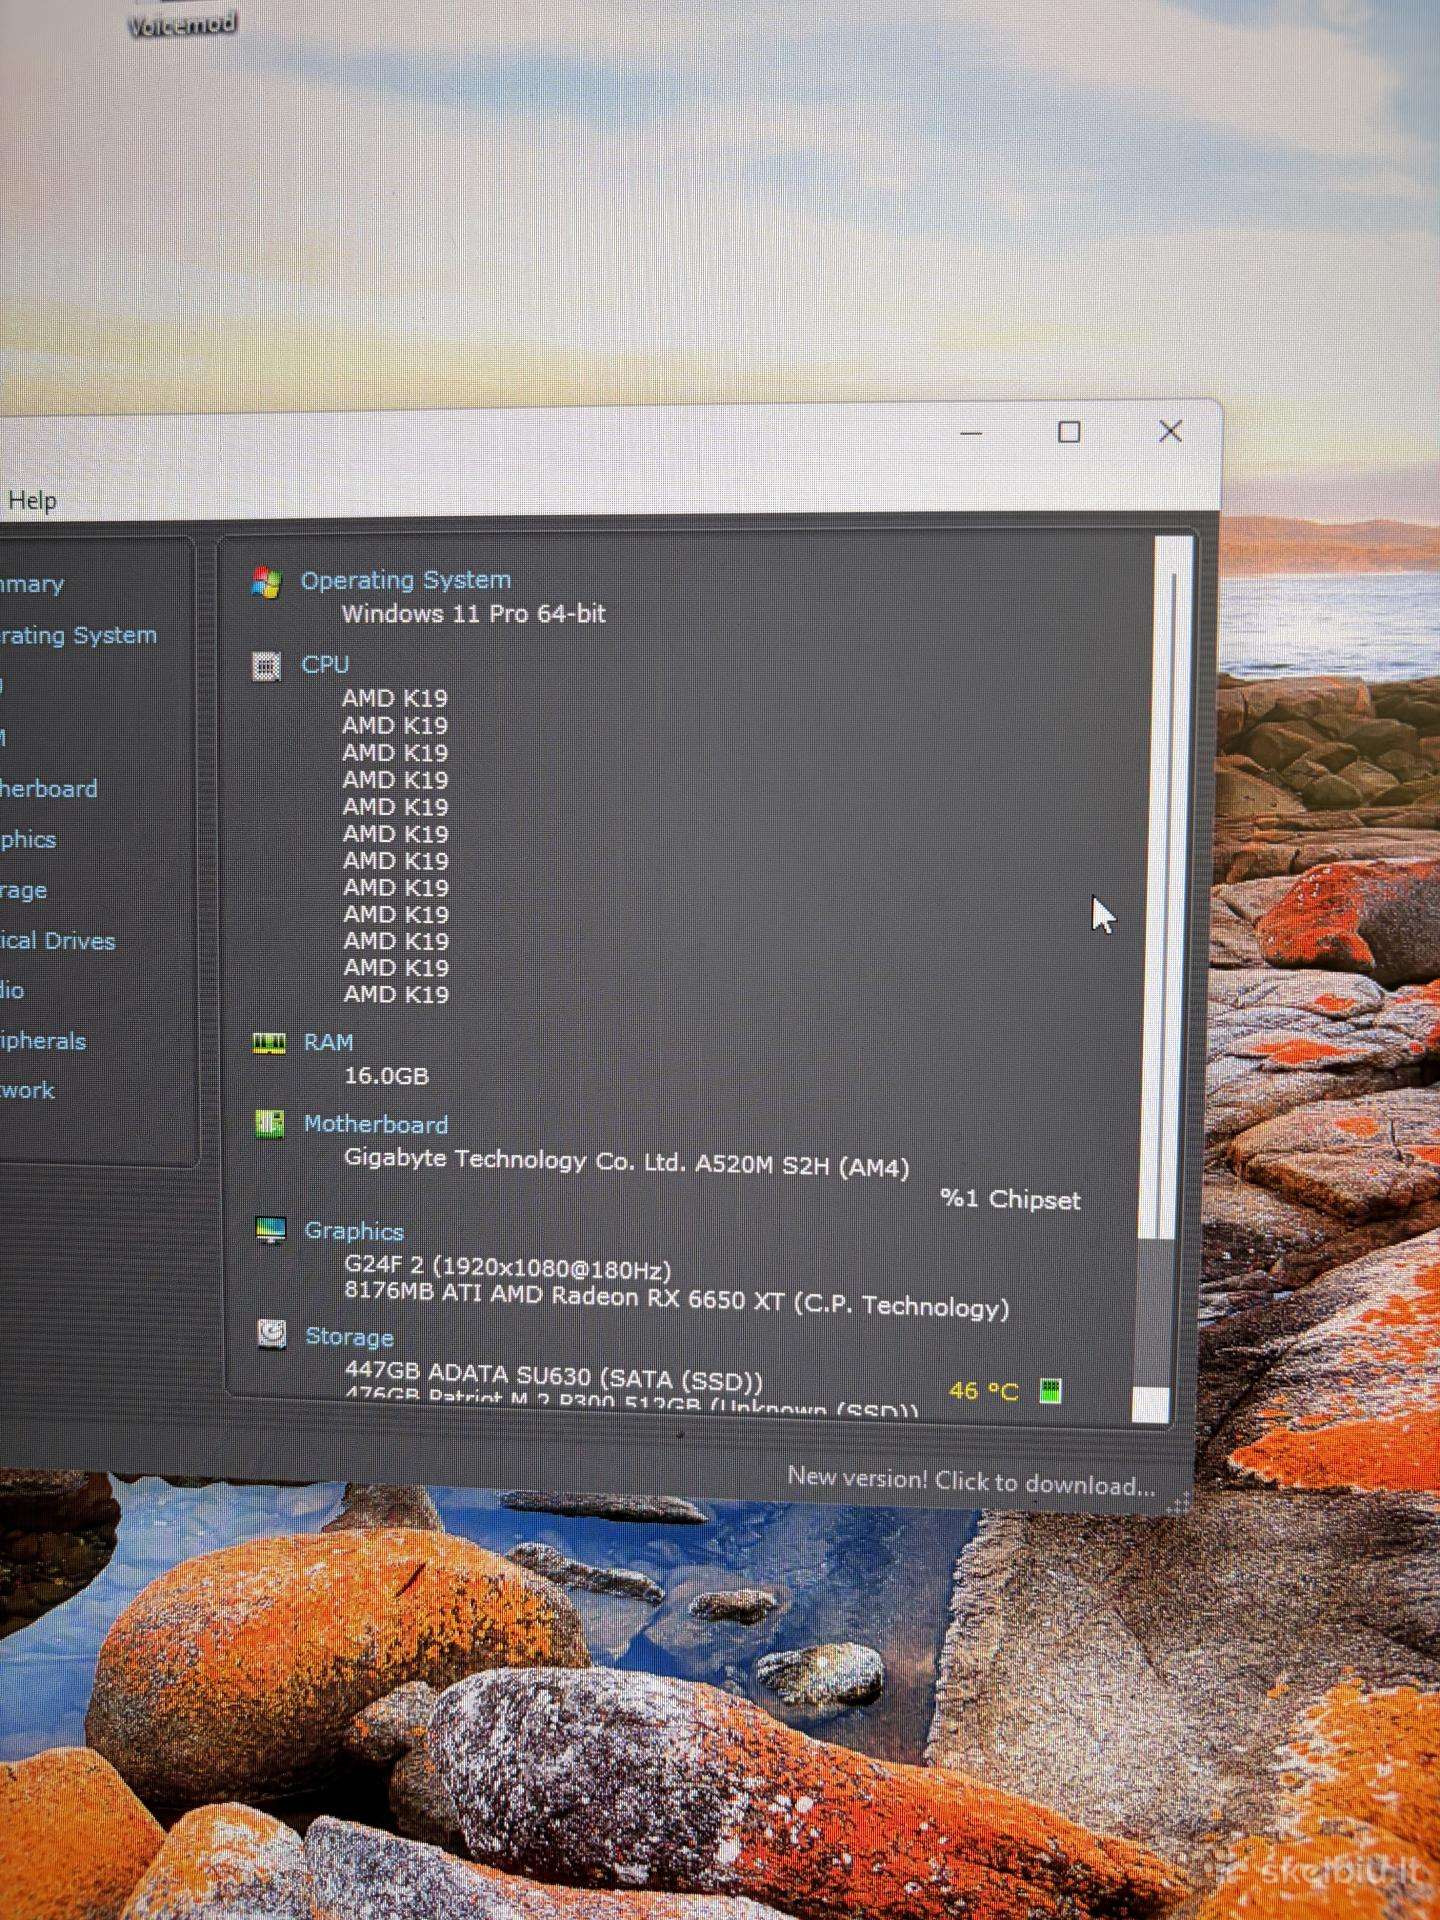Click the RAM memory stick icon
Viewport: 1440px width, 1920px height.
[269, 1043]
